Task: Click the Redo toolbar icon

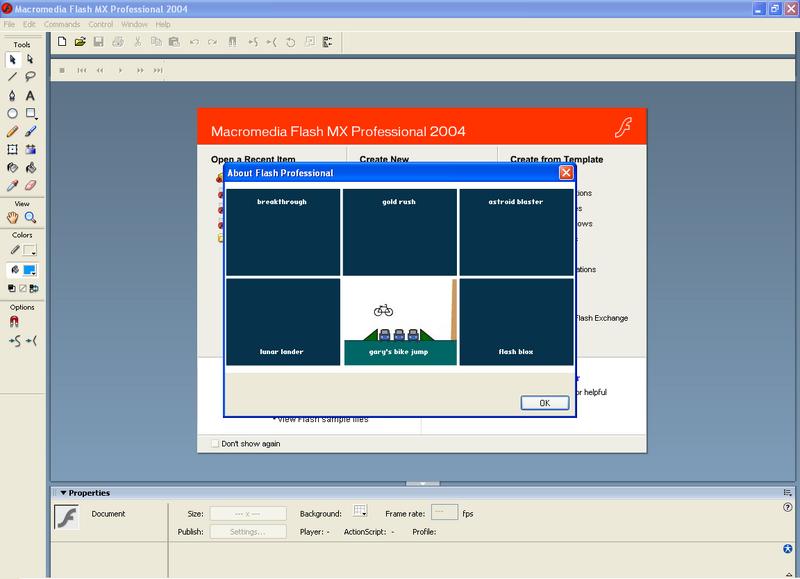Action: tap(212, 42)
